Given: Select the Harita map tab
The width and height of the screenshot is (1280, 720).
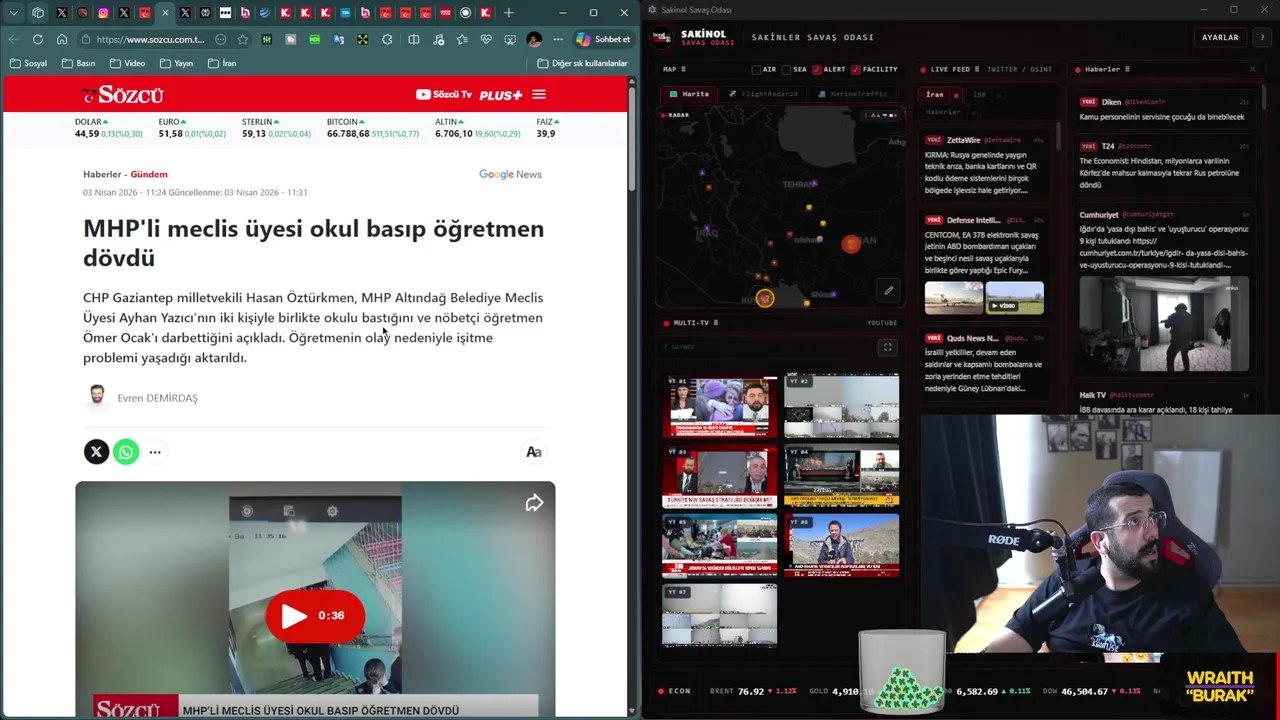Looking at the screenshot, I should 689,94.
